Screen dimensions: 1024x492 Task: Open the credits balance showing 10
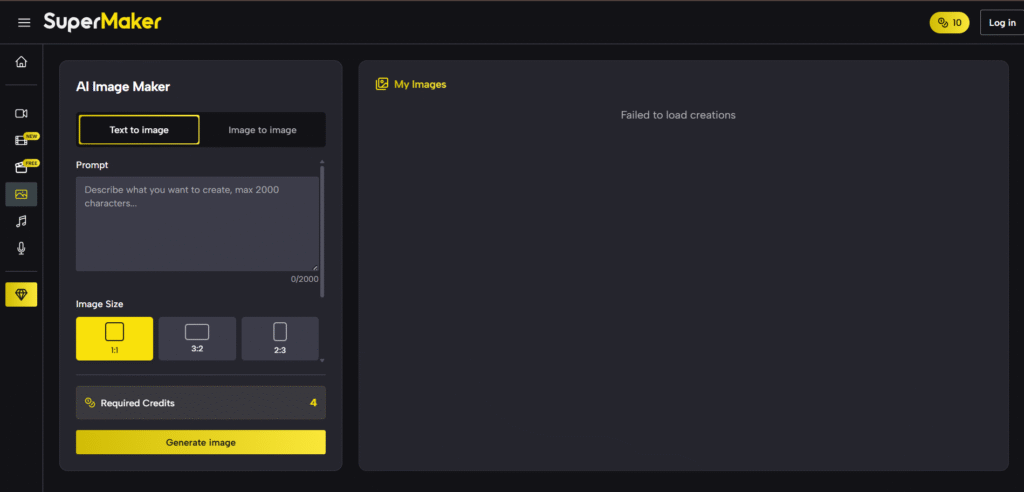click(x=949, y=23)
